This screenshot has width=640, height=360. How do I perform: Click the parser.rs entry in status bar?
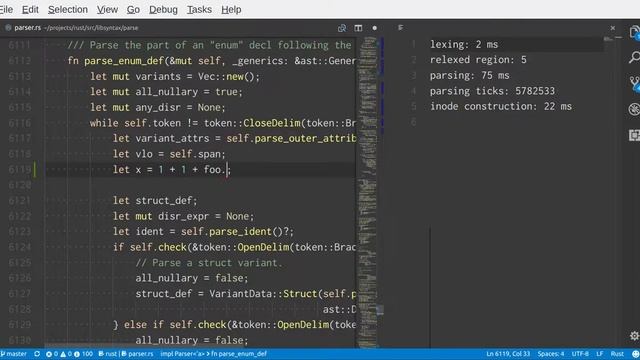pos(137,354)
